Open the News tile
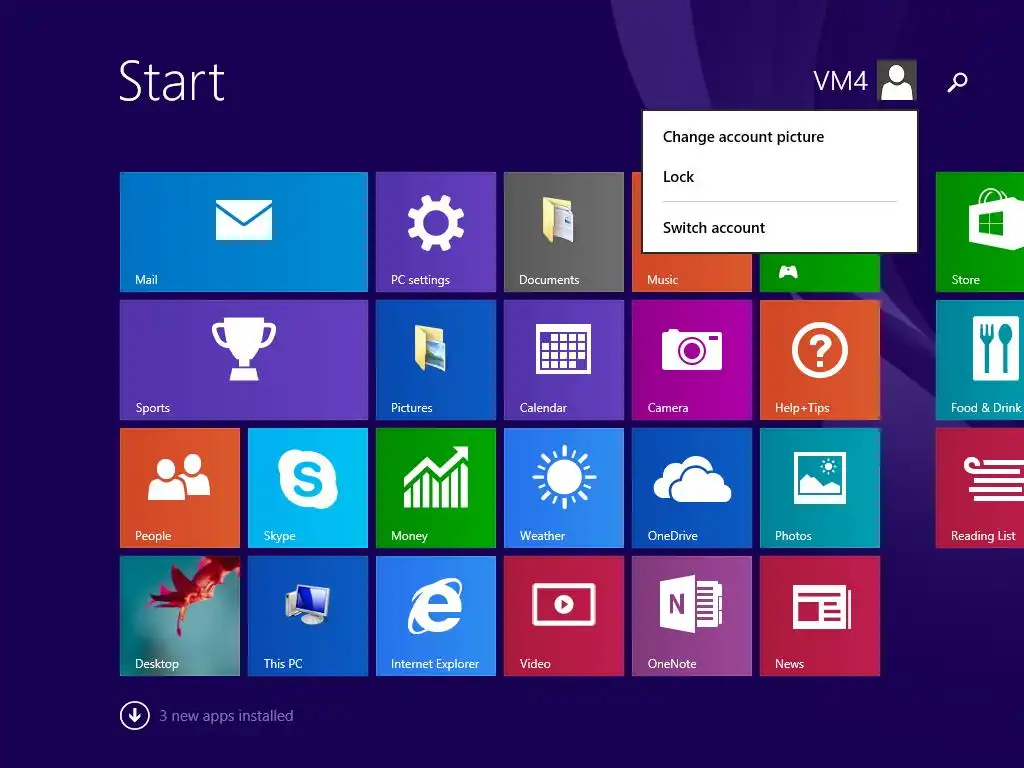Image resolution: width=1024 pixels, height=768 pixels. (820, 616)
